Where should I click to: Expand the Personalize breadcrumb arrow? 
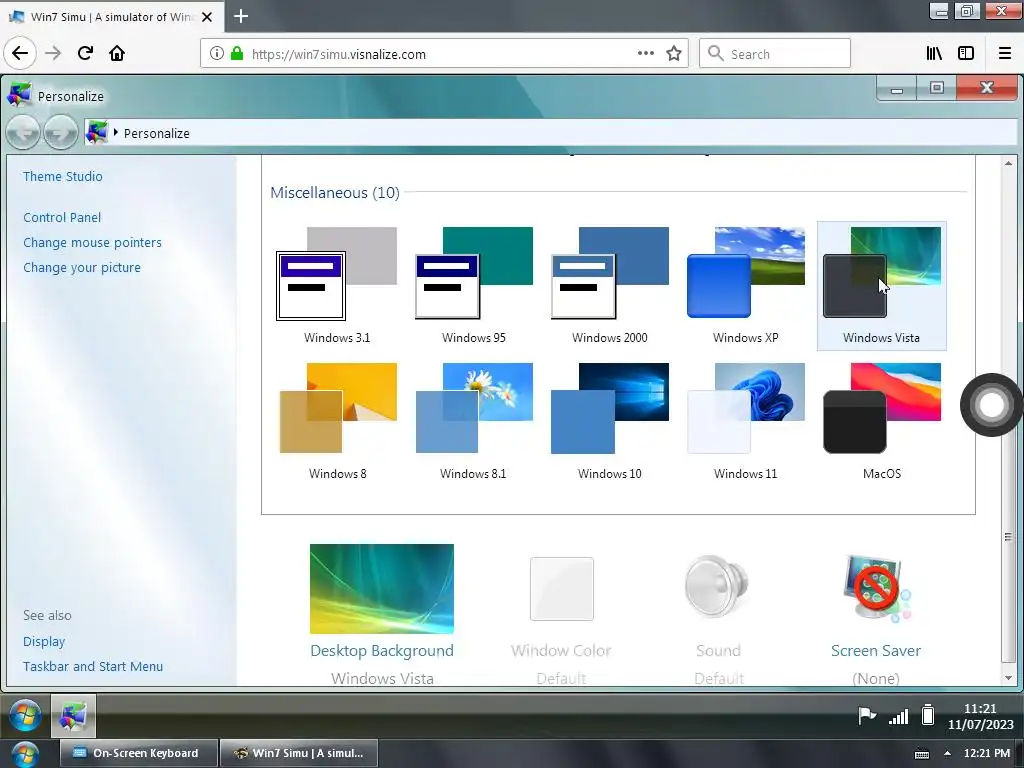pos(116,133)
